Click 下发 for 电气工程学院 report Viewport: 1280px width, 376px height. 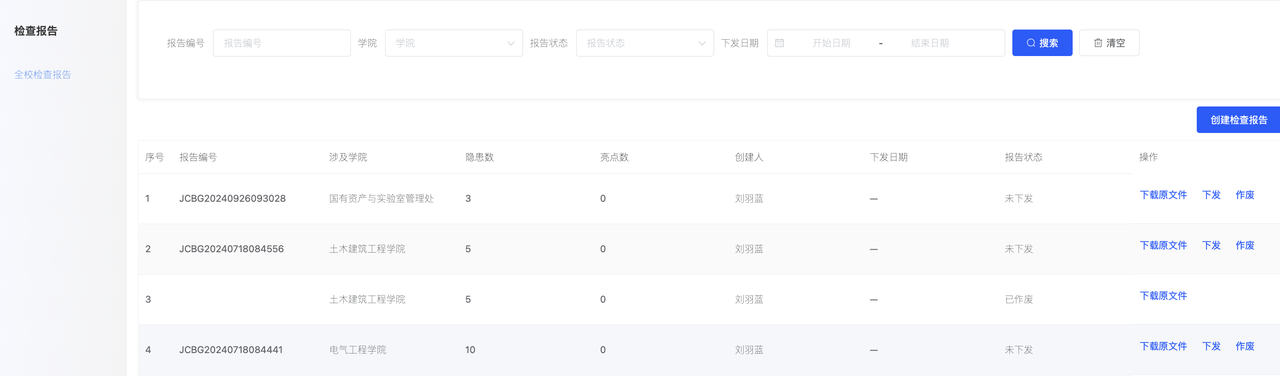pos(1211,346)
